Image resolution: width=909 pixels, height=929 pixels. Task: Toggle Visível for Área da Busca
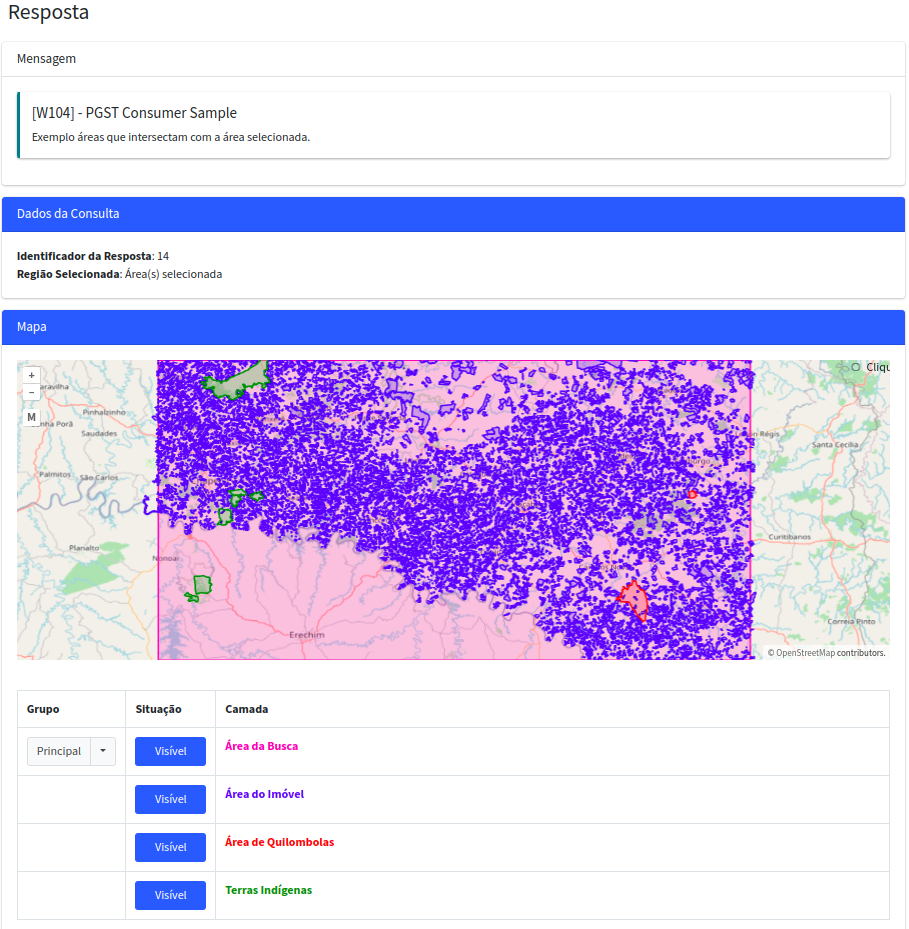pos(169,751)
